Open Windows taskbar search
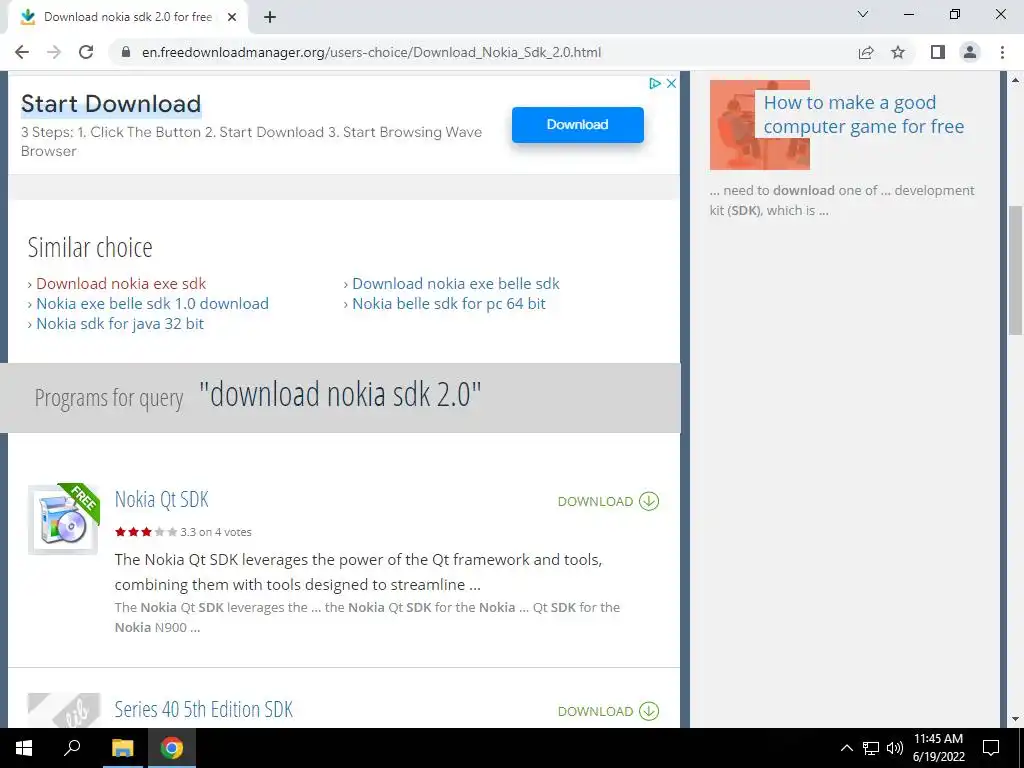 point(72,748)
